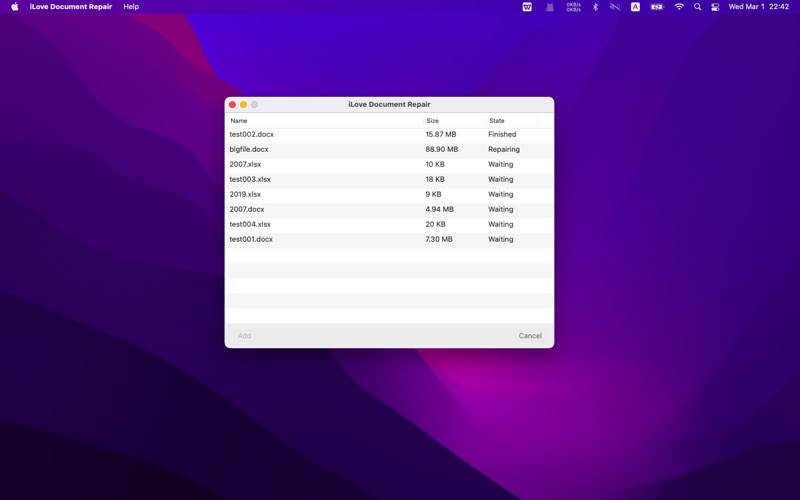Click the Waiting state of test003.xlsx
800x500 pixels.
(x=501, y=179)
